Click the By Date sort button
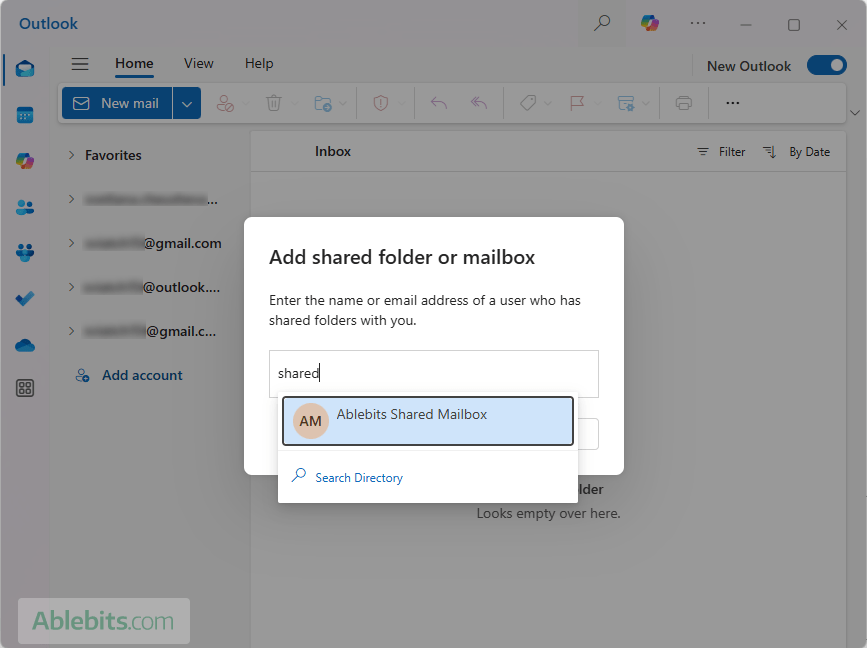867x648 pixels. (809, 151)
